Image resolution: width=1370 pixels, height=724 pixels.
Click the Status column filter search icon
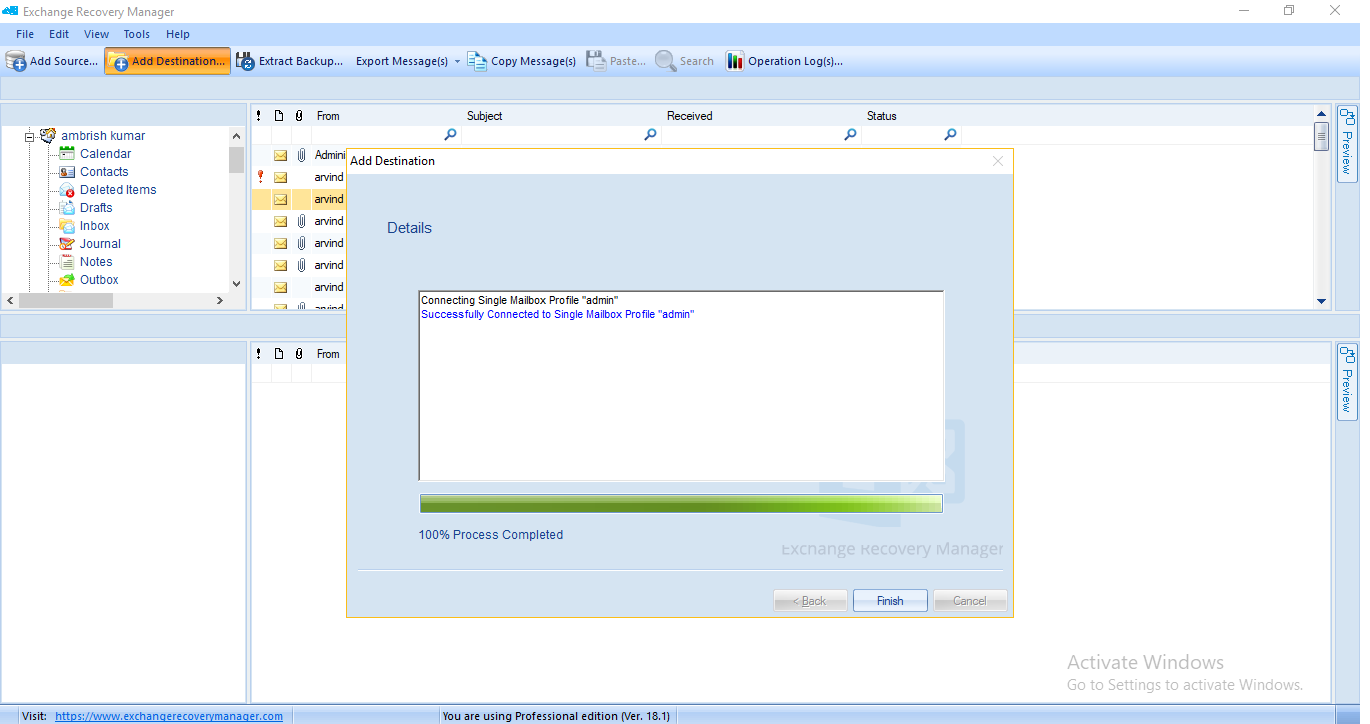tap(950, 134)
